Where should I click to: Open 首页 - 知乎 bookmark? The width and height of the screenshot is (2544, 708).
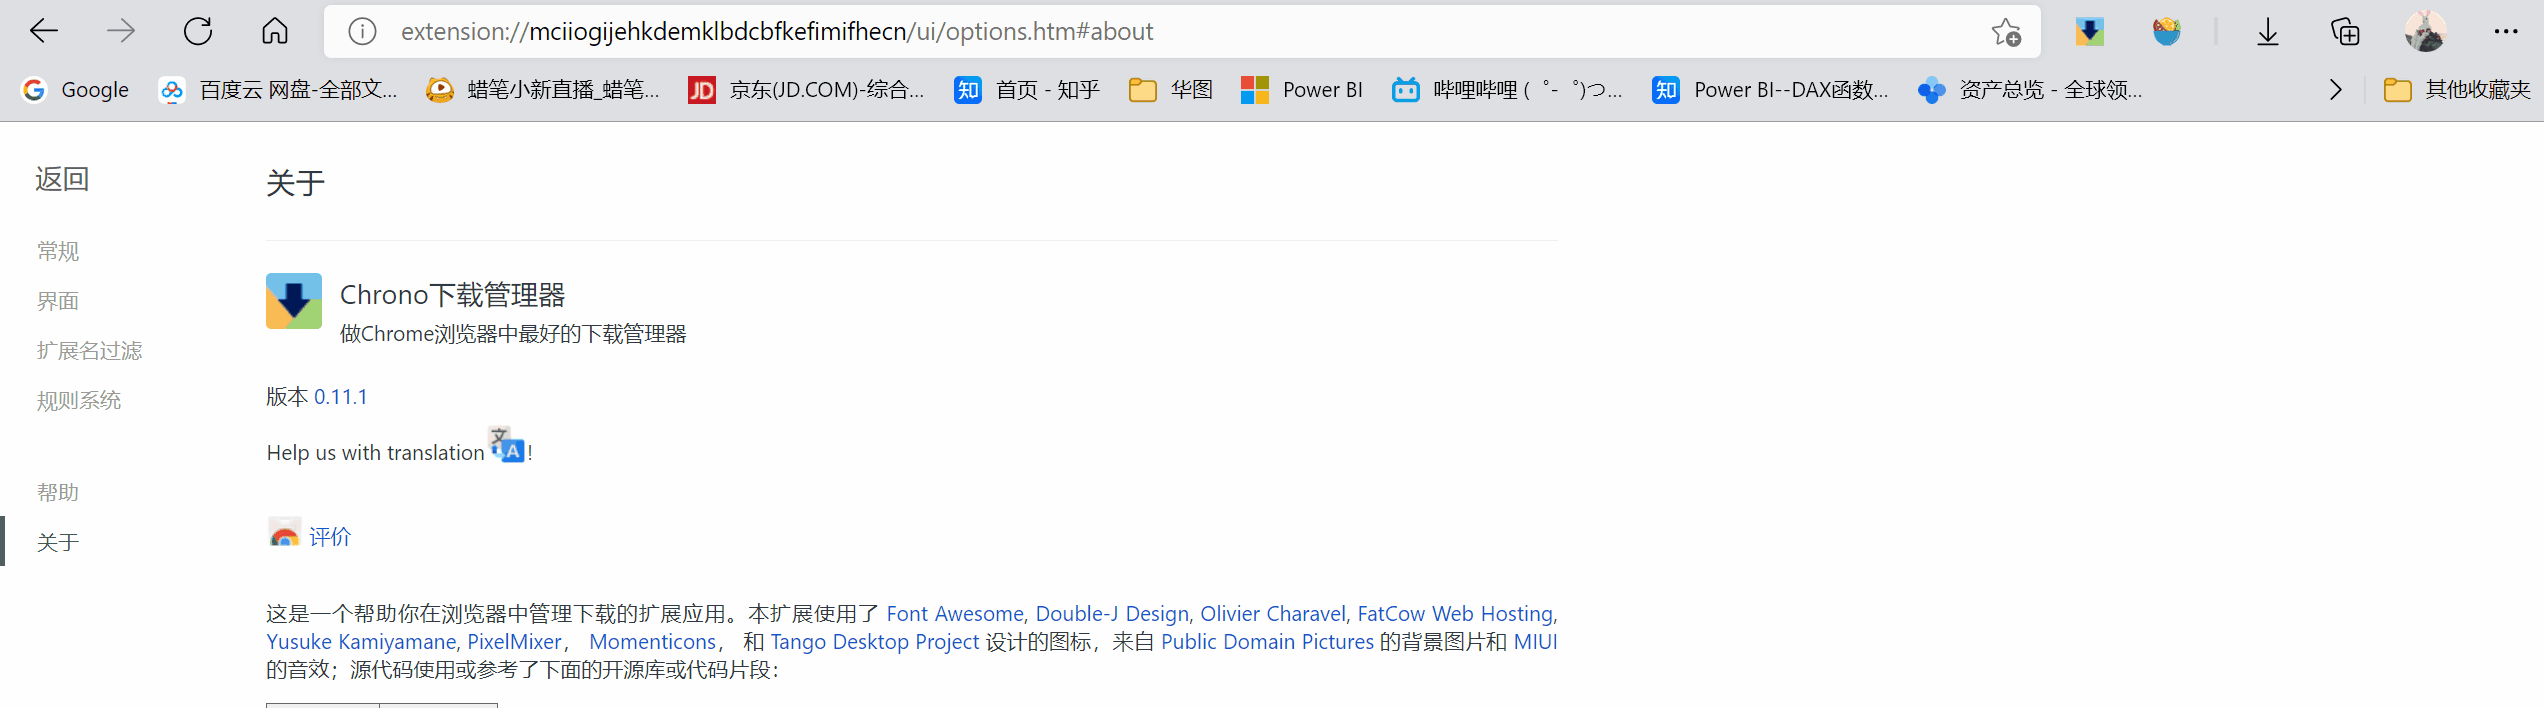1027,90
